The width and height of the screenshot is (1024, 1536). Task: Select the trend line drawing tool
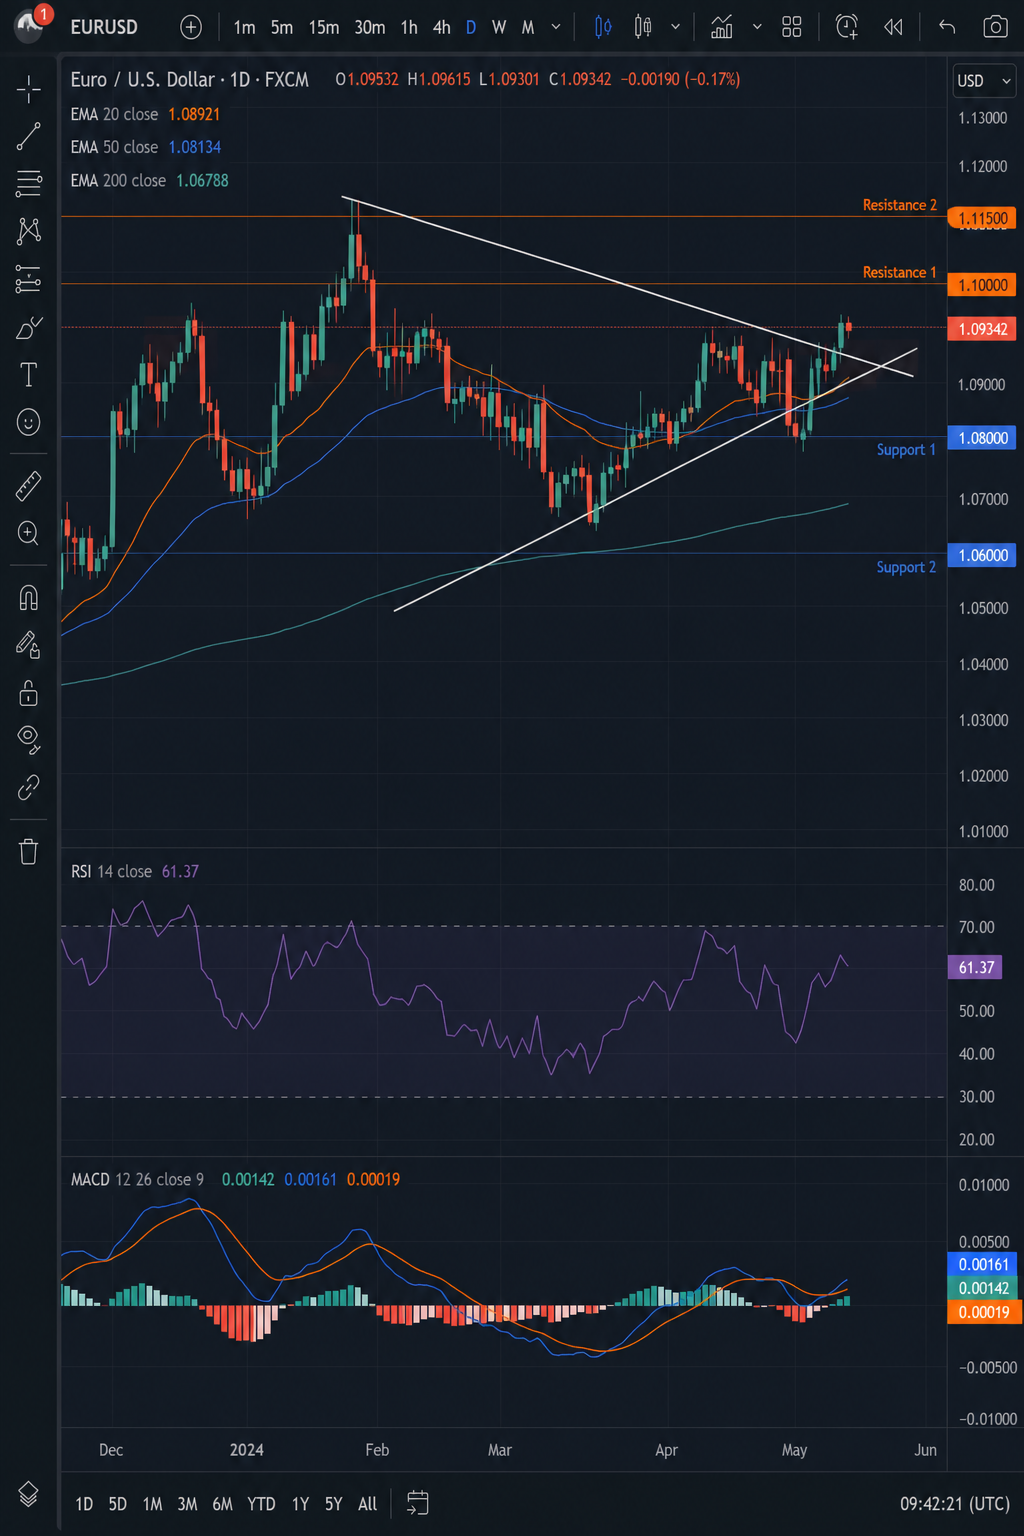[28, 137]
